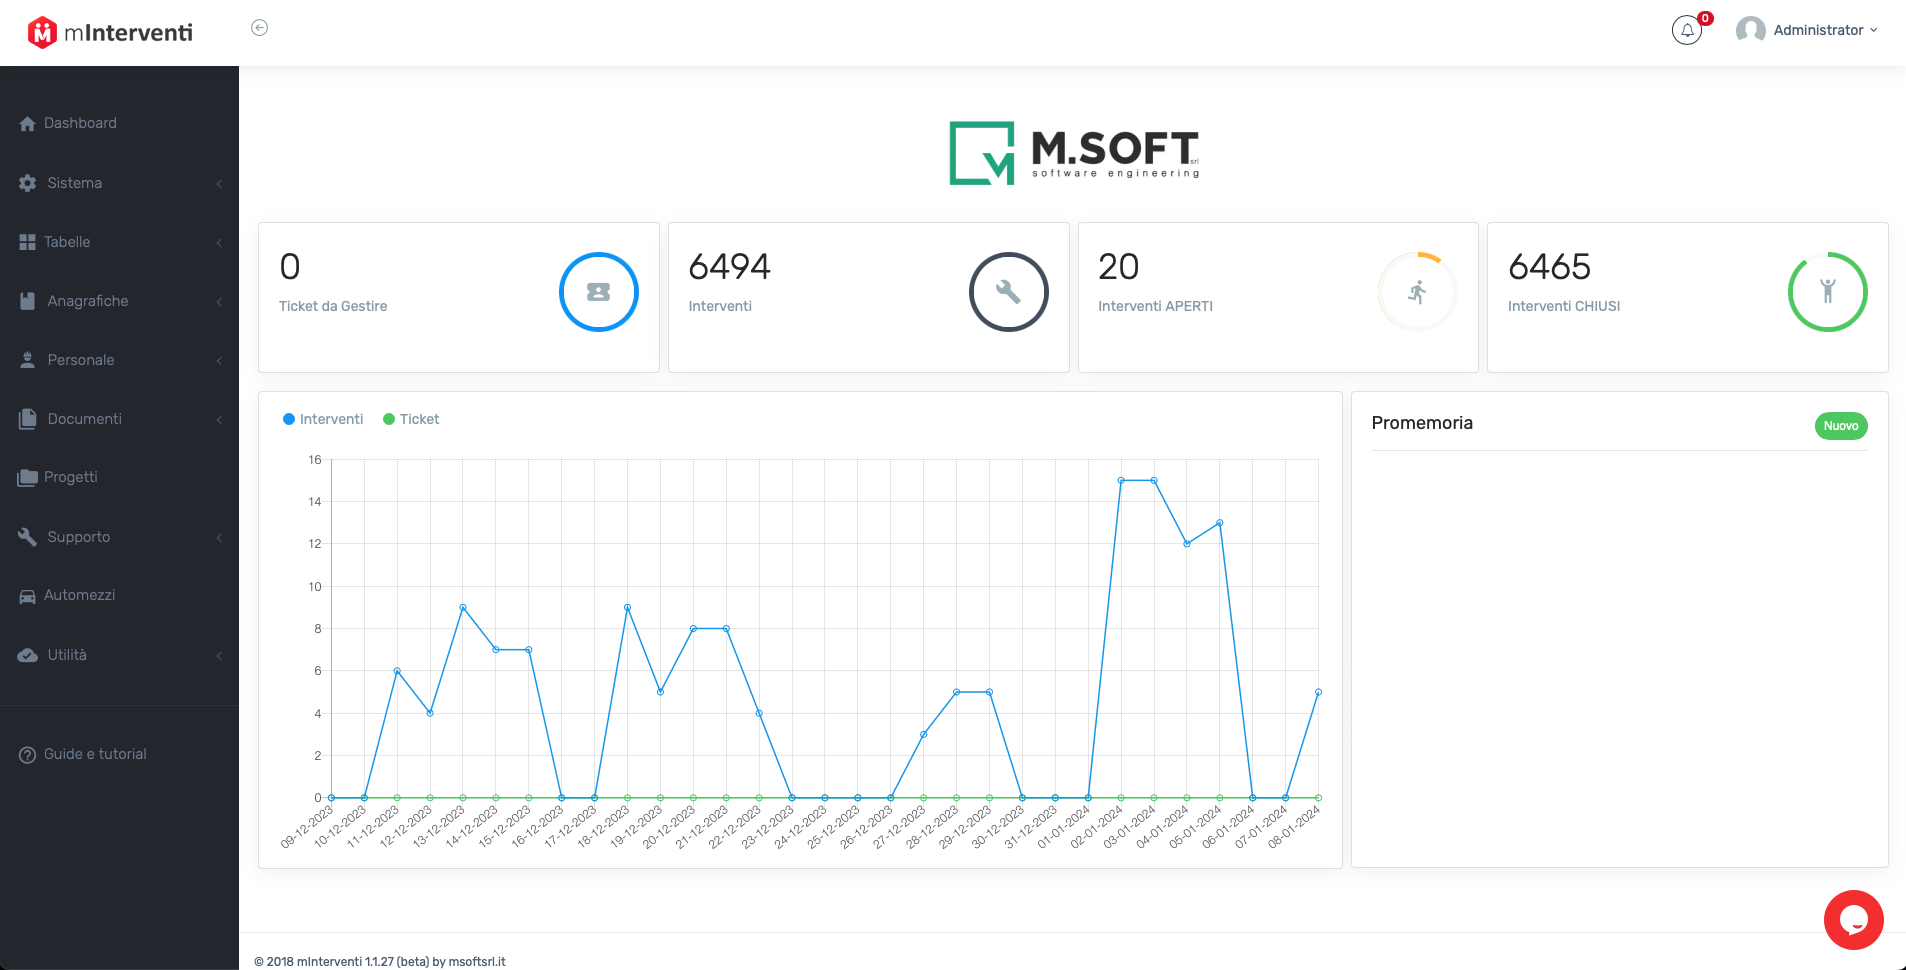1906x970 pixels.
Task: Click the Interventi APERTI running icon
Action: [x=1418, y=292]
